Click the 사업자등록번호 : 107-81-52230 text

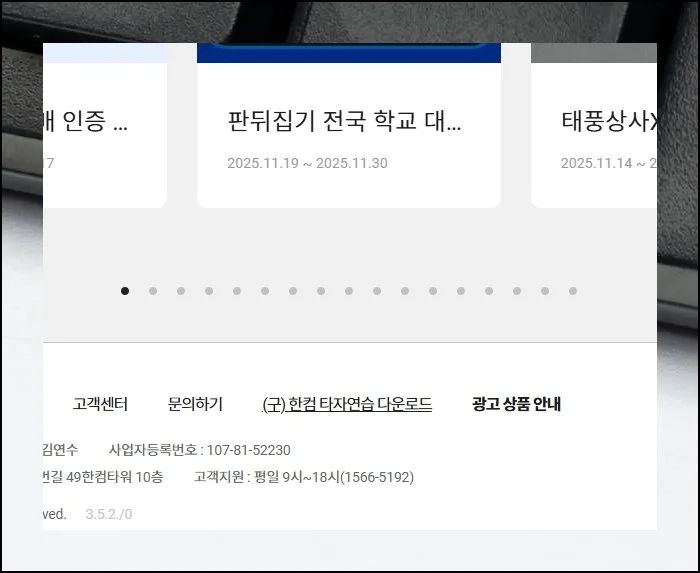pos(200,450)
